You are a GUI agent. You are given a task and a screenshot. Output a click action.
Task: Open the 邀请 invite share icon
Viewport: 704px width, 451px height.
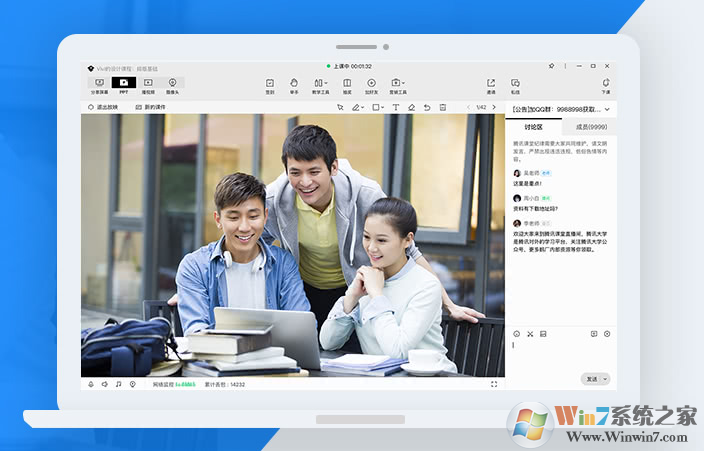491,85
